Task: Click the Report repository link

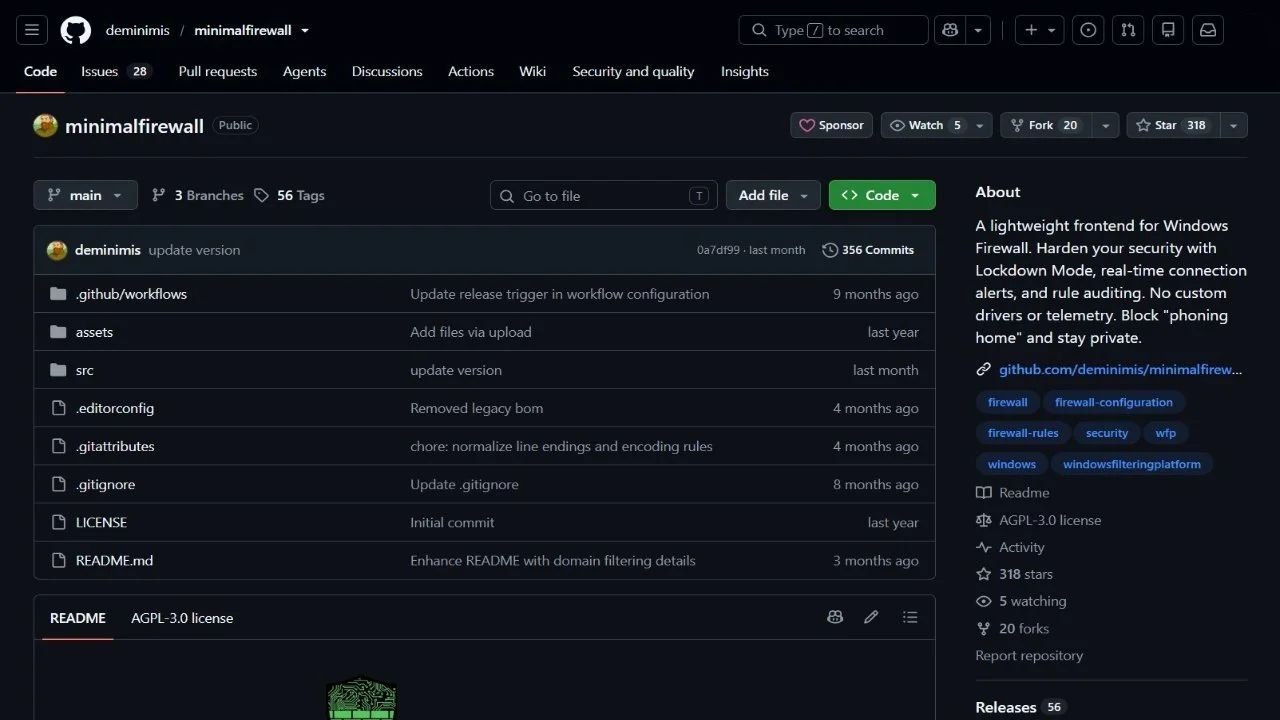Action: pyautogui.click(x=1029, y=655)
